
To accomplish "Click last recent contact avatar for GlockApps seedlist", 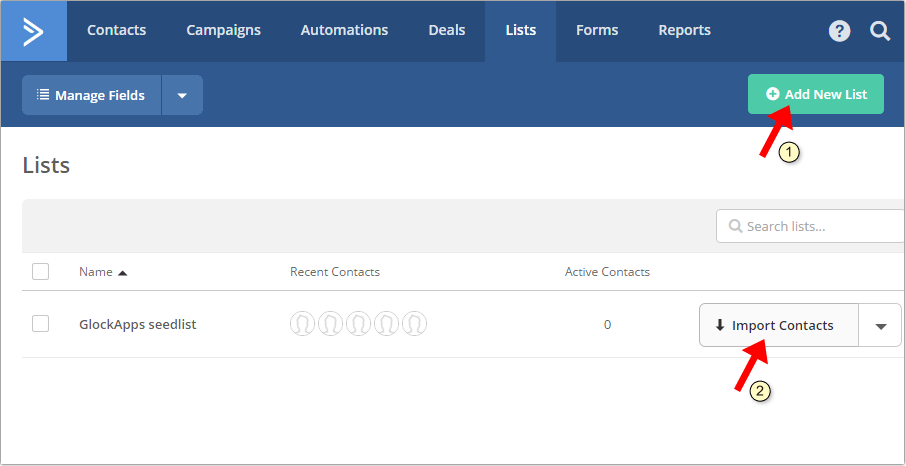I will (x=414, y=324).
